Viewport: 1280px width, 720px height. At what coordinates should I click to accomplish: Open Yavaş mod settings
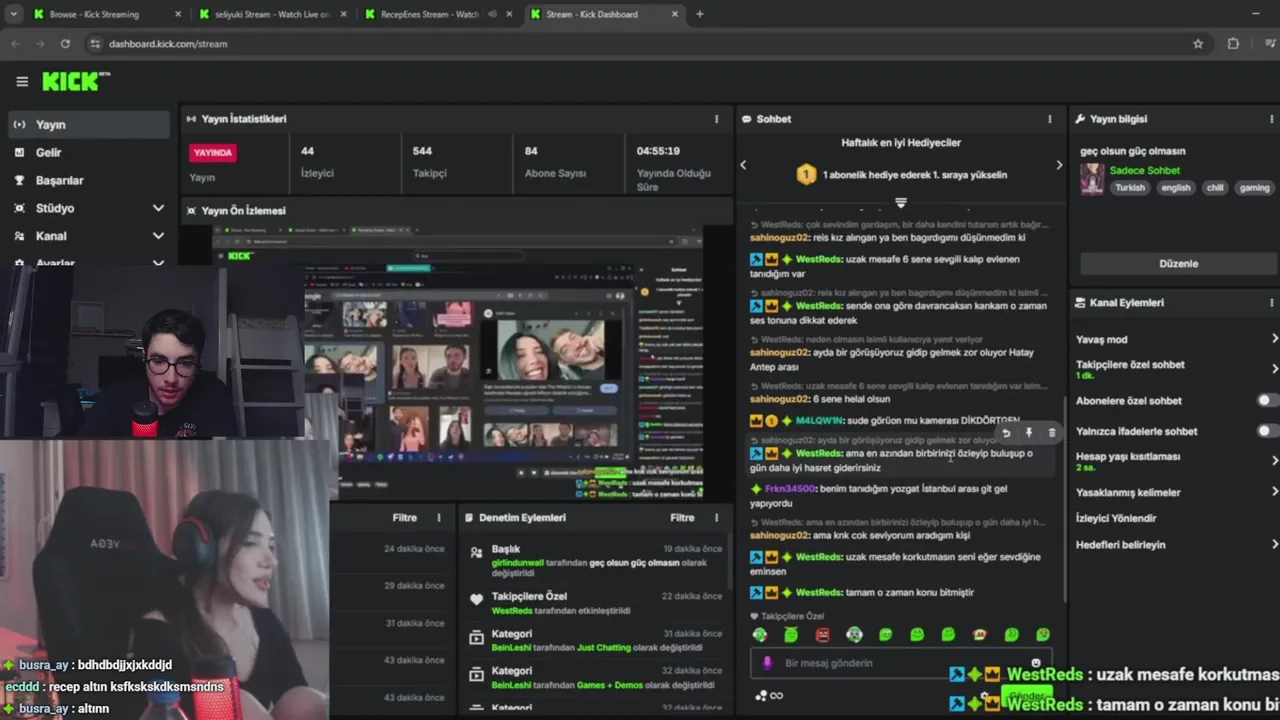pyautogui.click(x=1177, y=339)
